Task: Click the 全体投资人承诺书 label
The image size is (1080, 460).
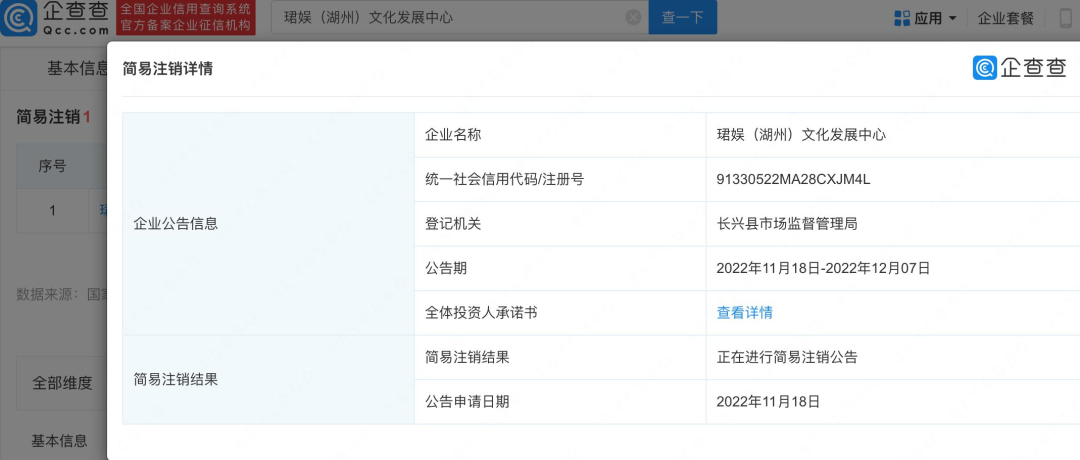Action: pyautogui.click(x=481, y=313)
